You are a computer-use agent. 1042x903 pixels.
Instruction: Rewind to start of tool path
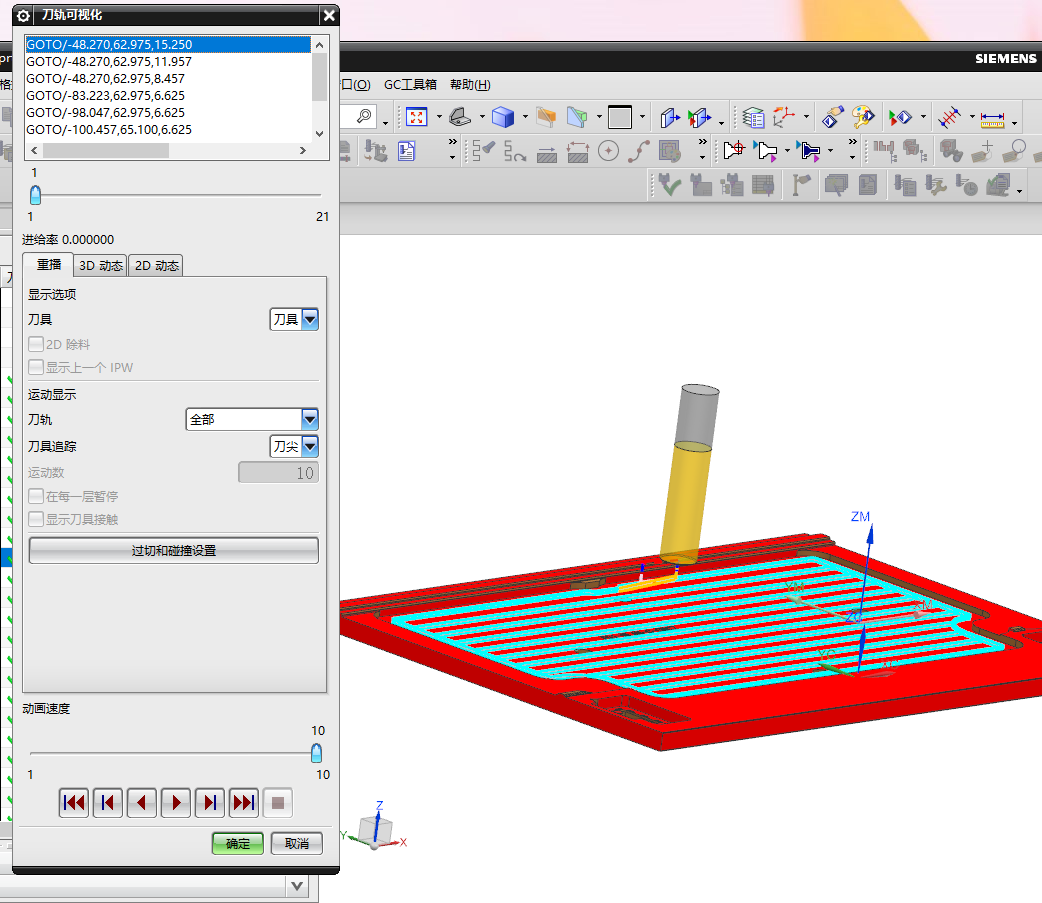(x=74, y=803)
